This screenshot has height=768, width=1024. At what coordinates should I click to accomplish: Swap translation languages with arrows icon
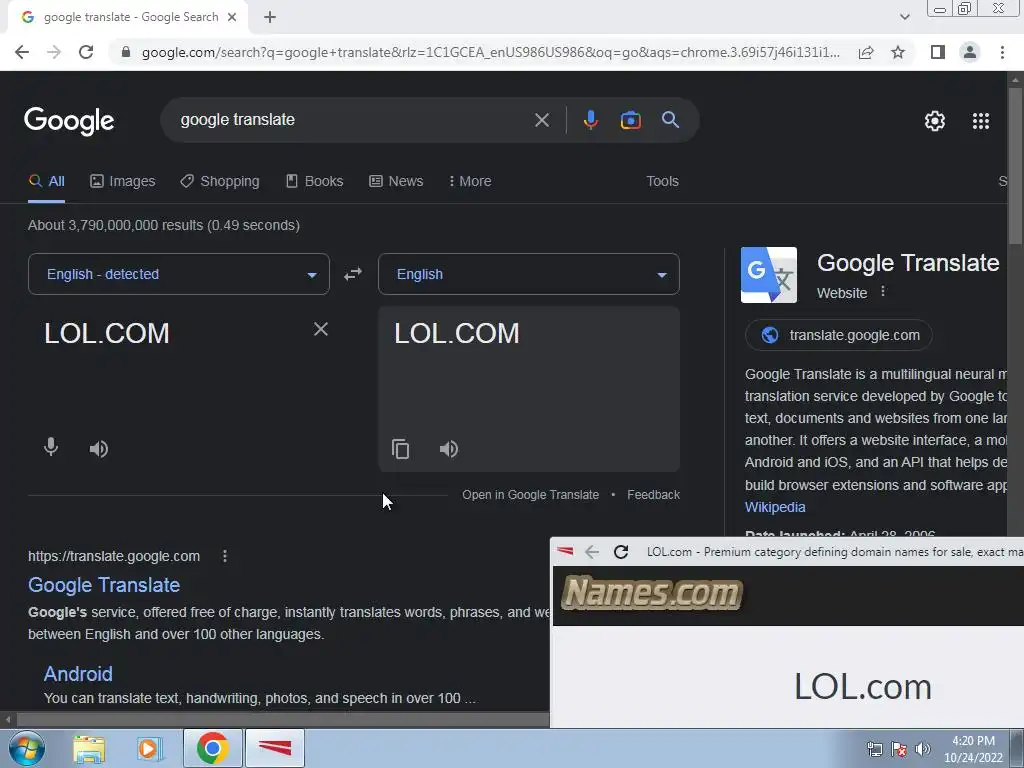pyautogui.click(x=353, y=274)
